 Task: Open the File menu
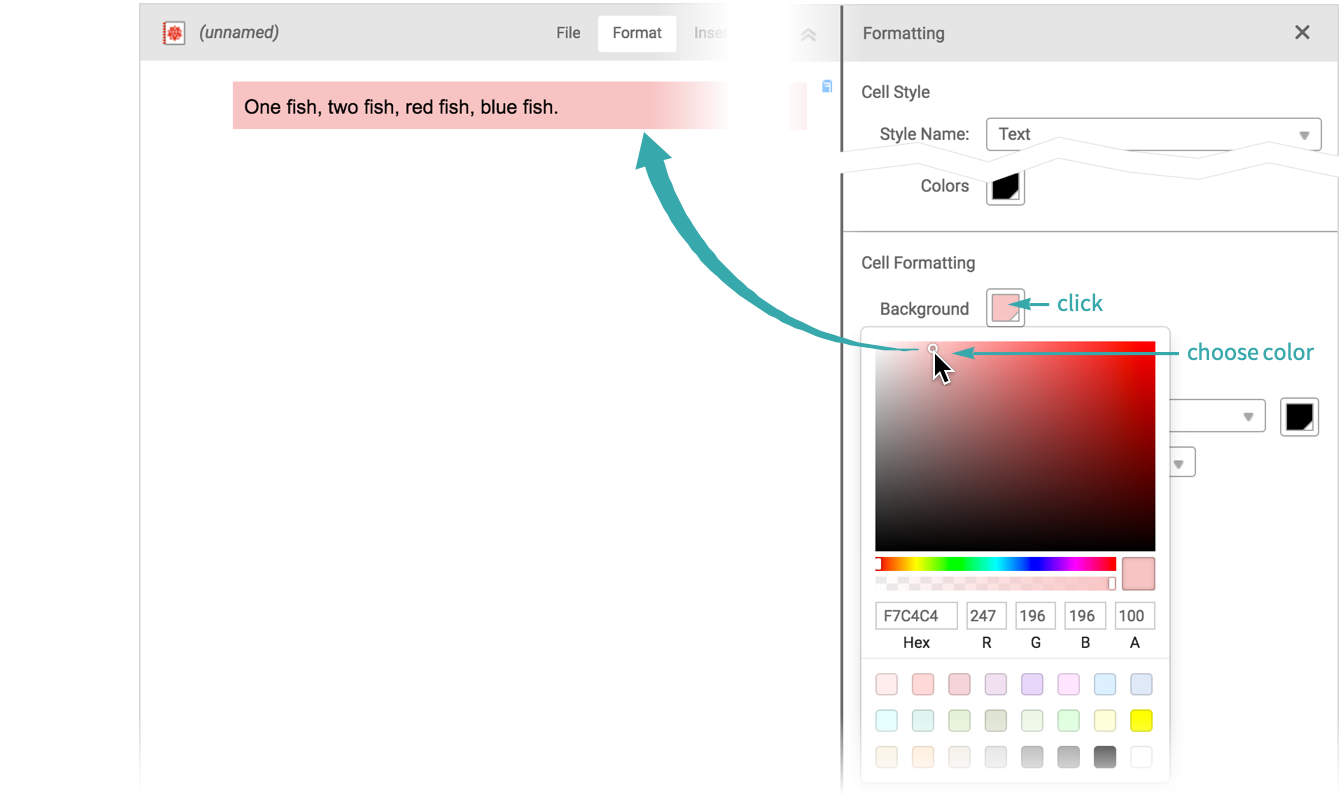tap(568, 33)
